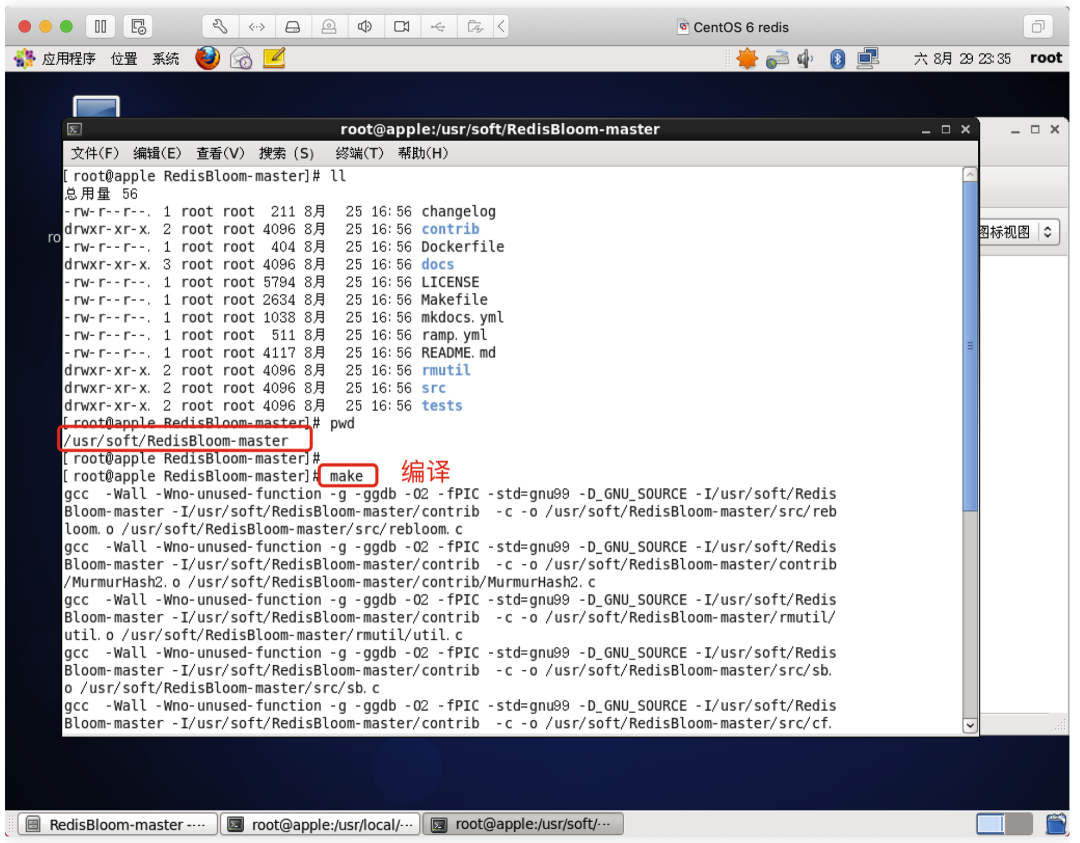
Task: Open terminal 终端(T) menu
Action: point(360,153)
